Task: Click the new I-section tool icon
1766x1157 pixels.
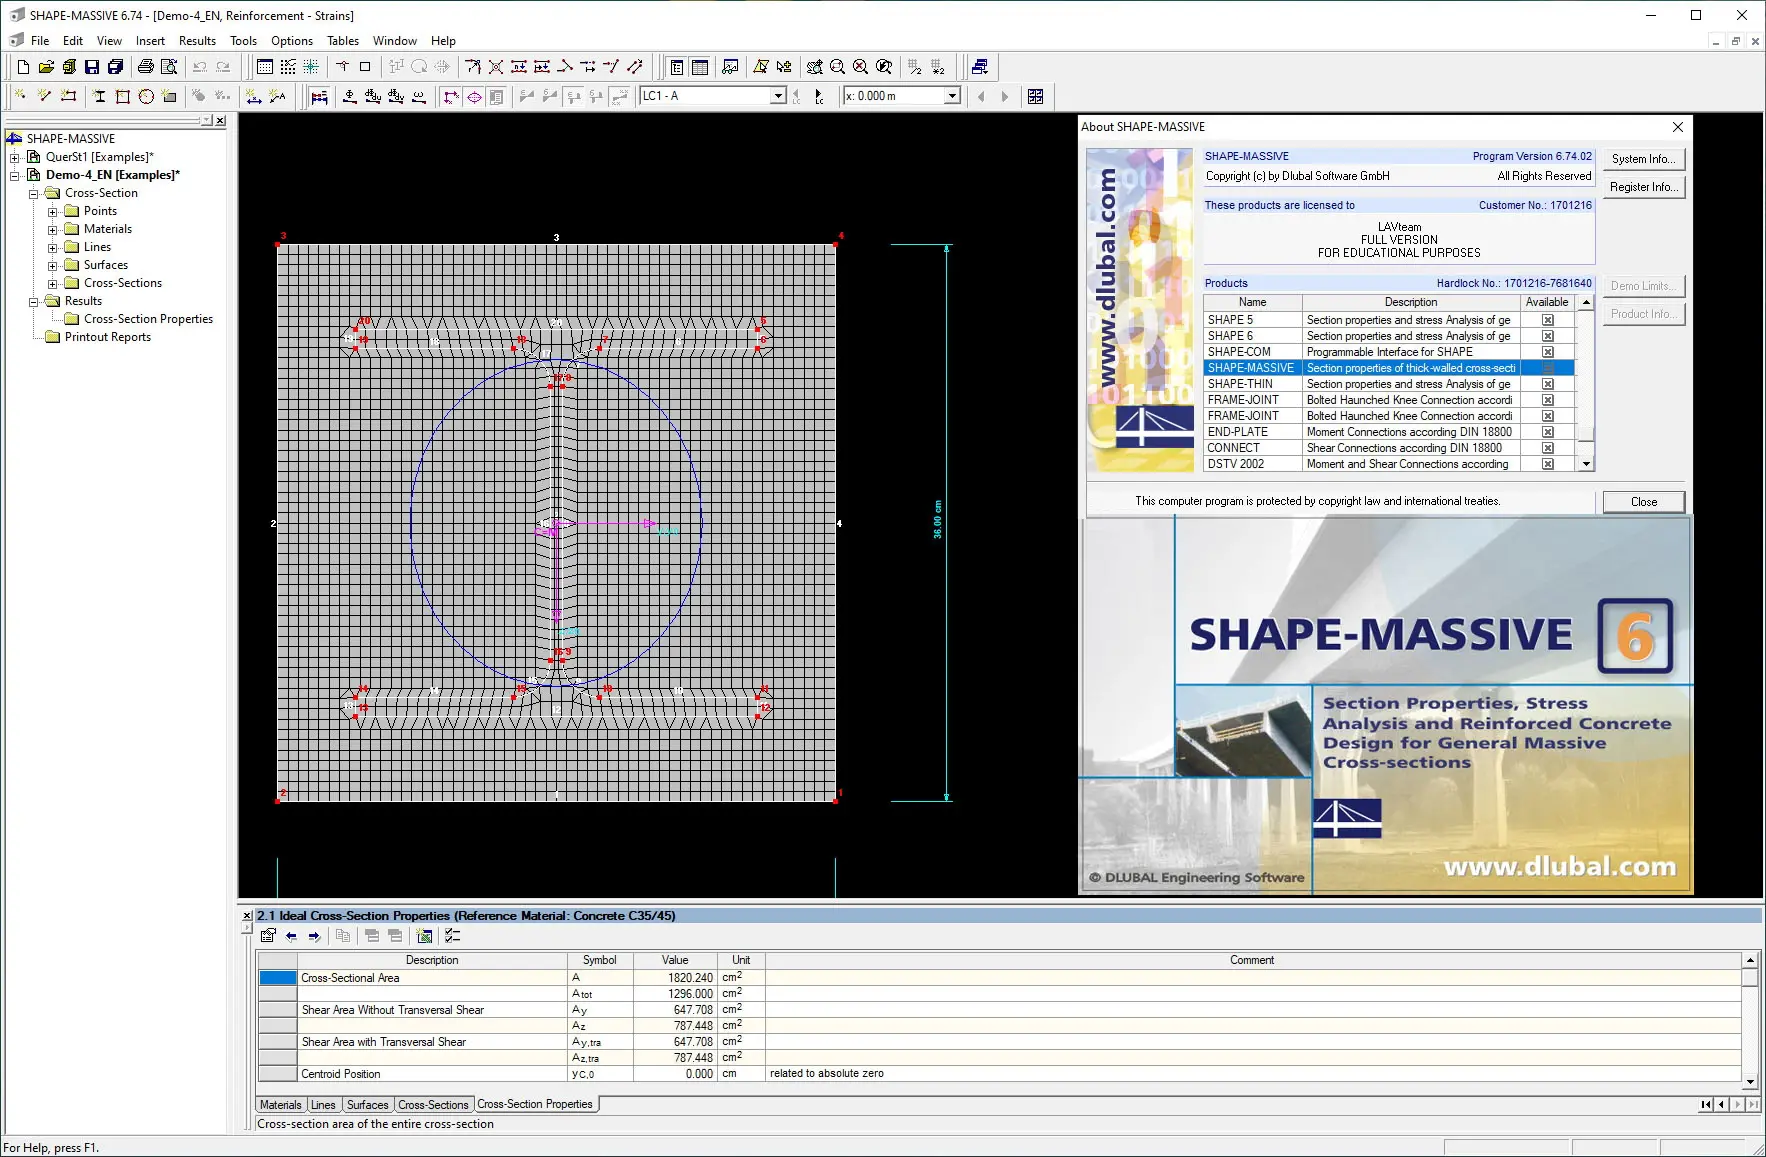Action: tap(100, 97)
